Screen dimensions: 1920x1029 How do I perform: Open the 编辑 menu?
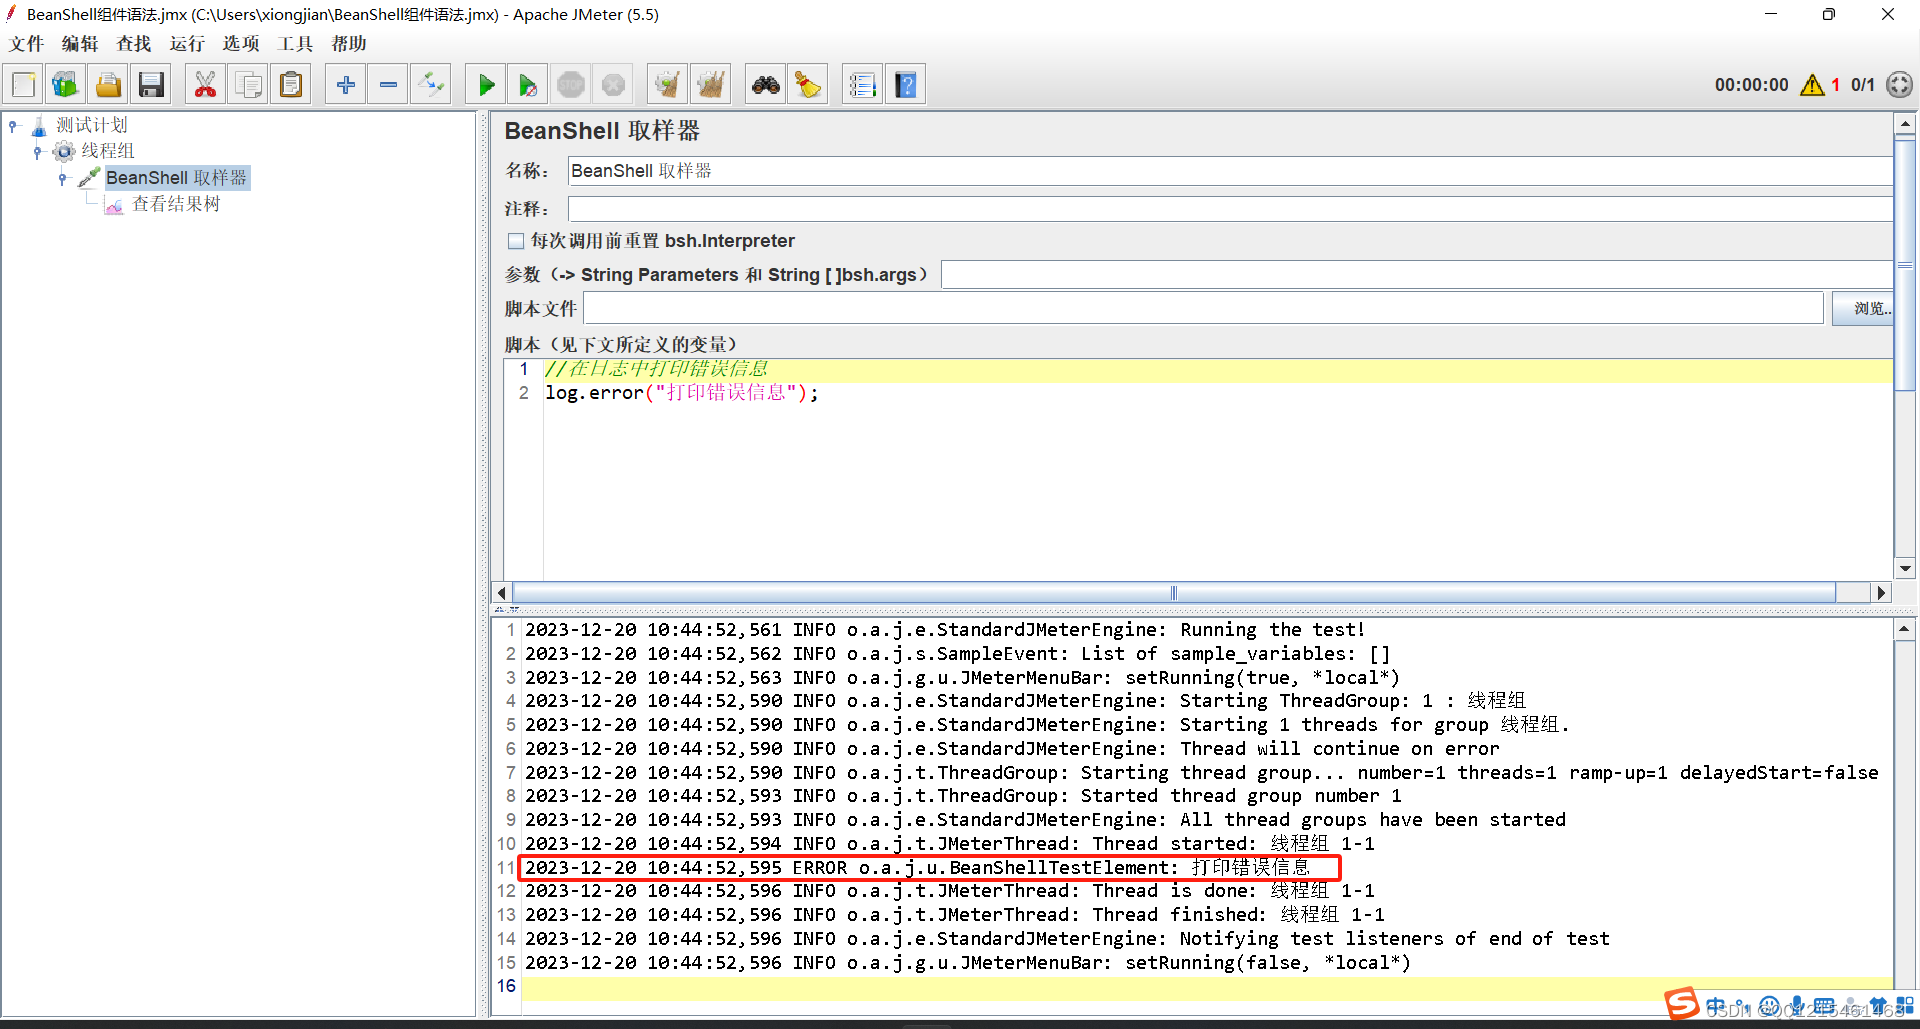click(x=80, y=44)
